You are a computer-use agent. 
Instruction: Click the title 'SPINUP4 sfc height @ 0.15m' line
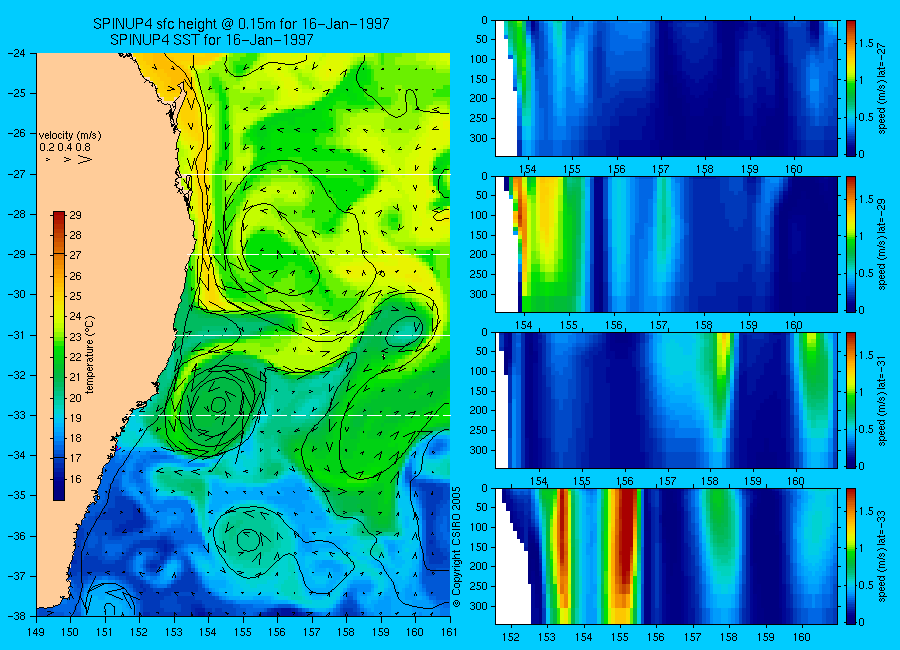tap(241, 24)
